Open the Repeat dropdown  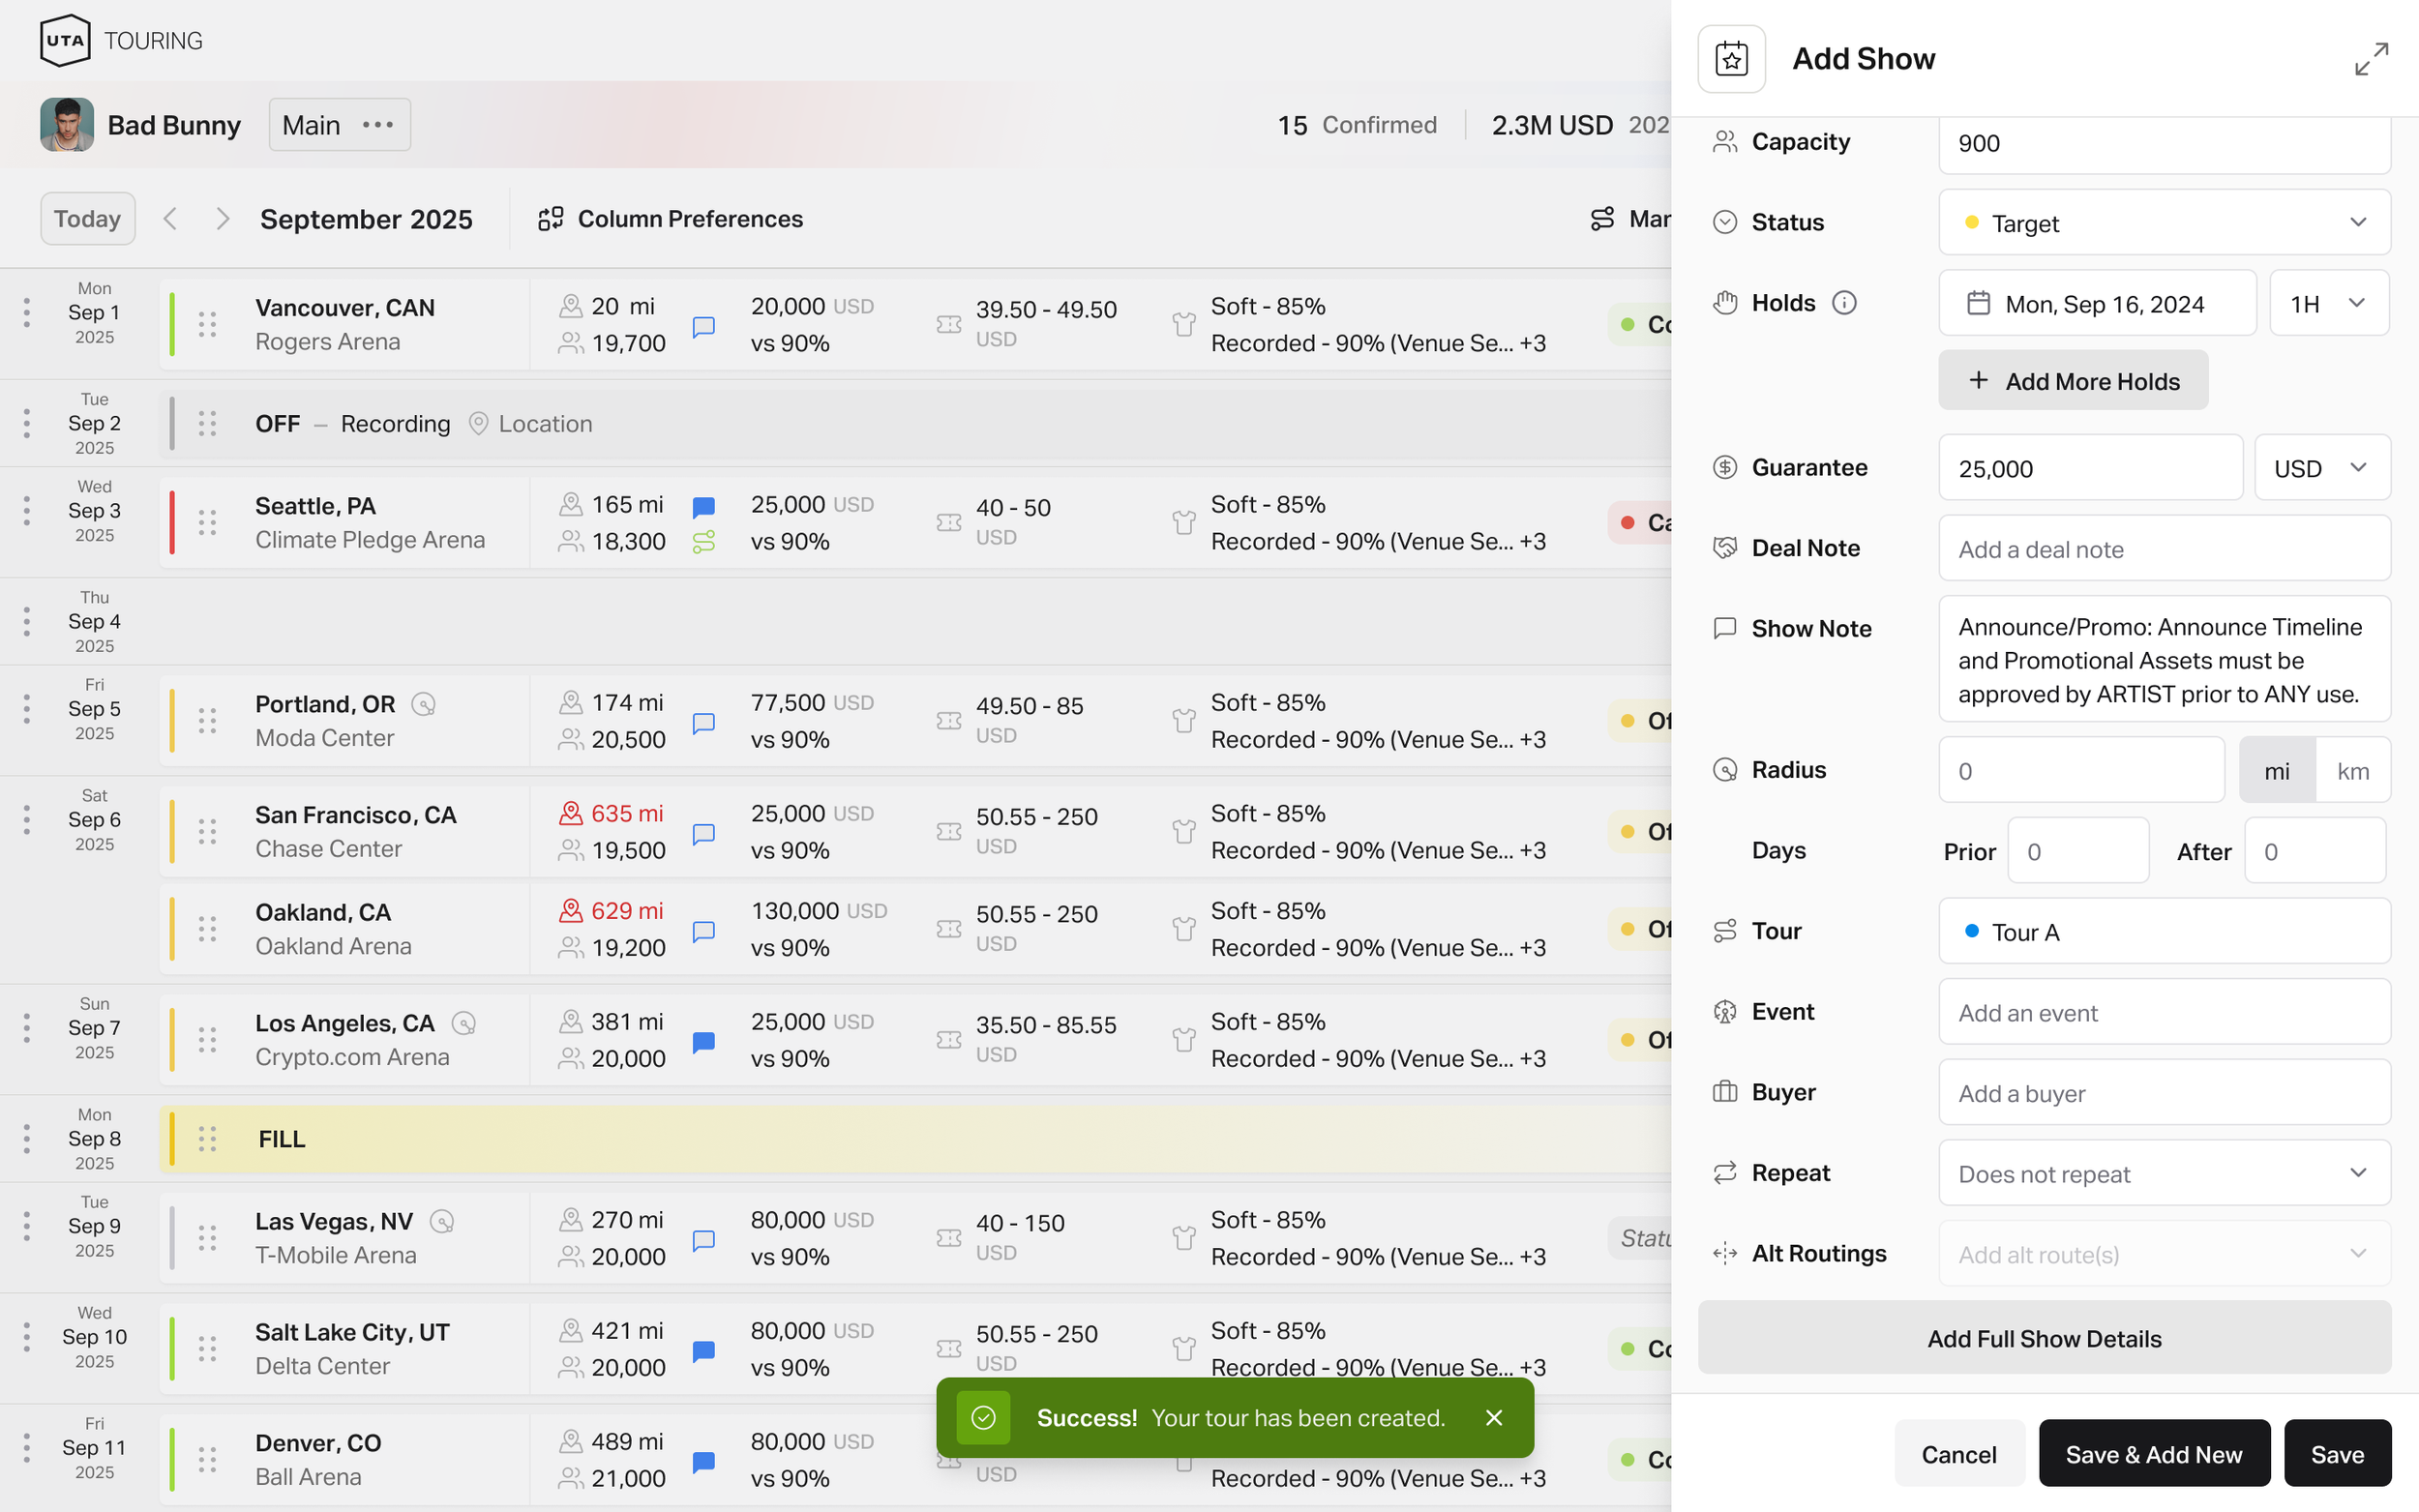click(2163, 1173)
